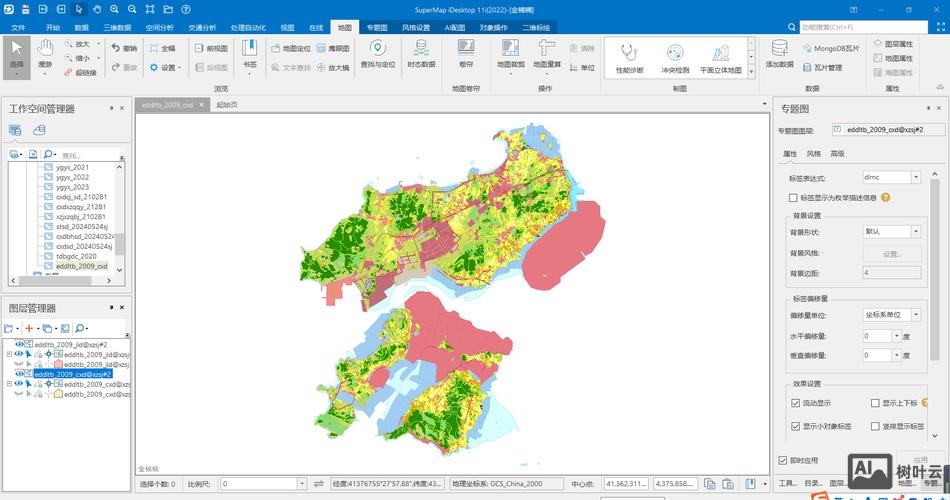Expand the 偏移量单位 dropdown
The width and height of the screenshot is (950, 500).
click(x=915, y=314)
